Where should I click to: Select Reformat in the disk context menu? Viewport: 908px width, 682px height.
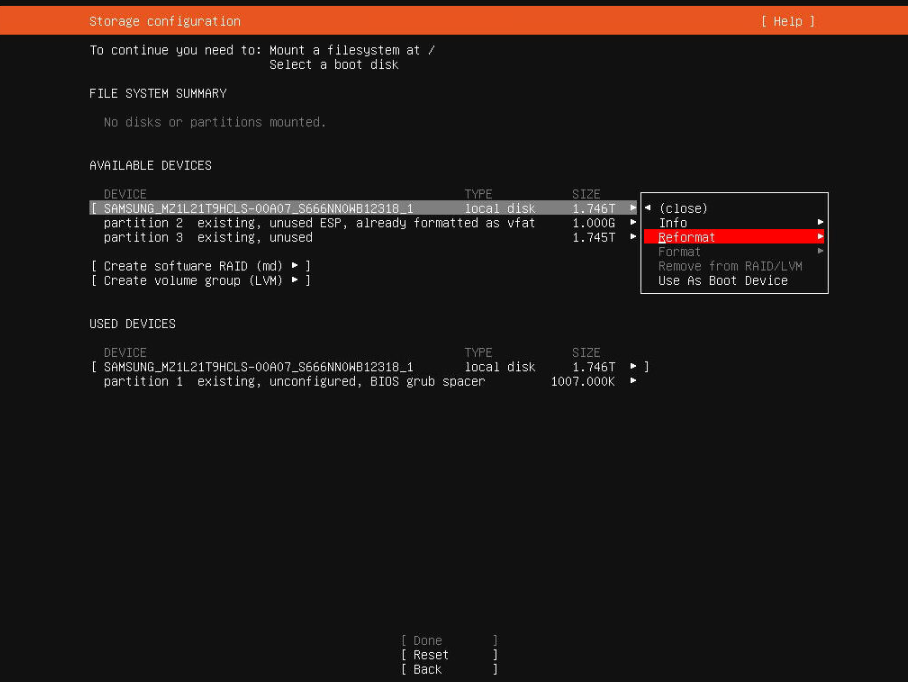(687, 237)
